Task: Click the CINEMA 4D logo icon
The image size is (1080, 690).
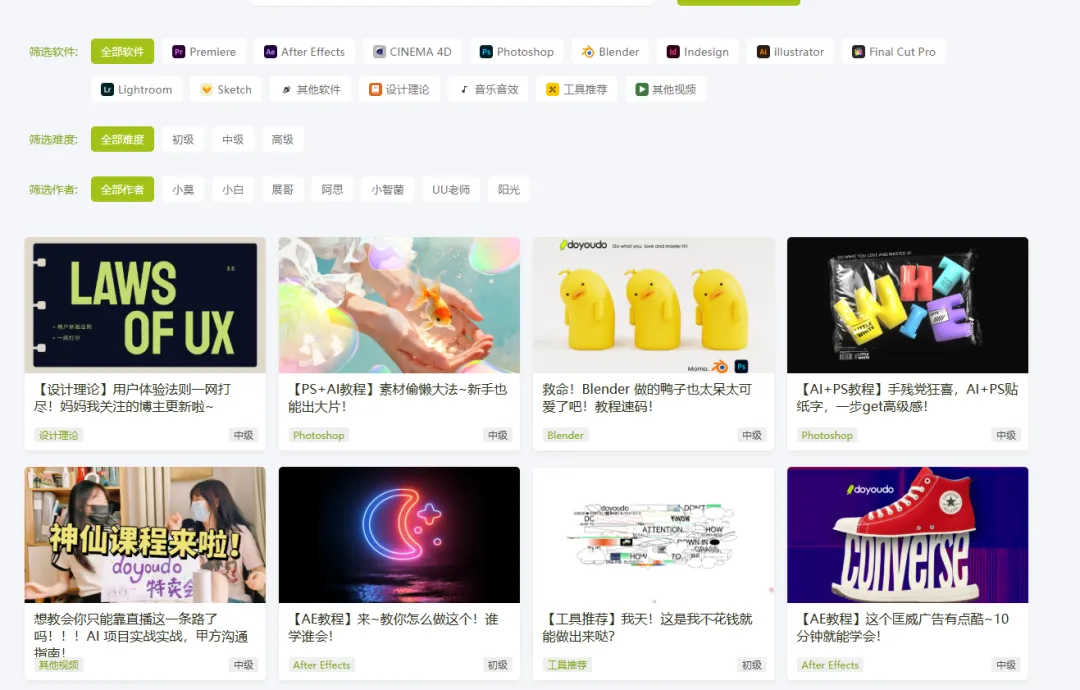Action: tap(379, 52)
